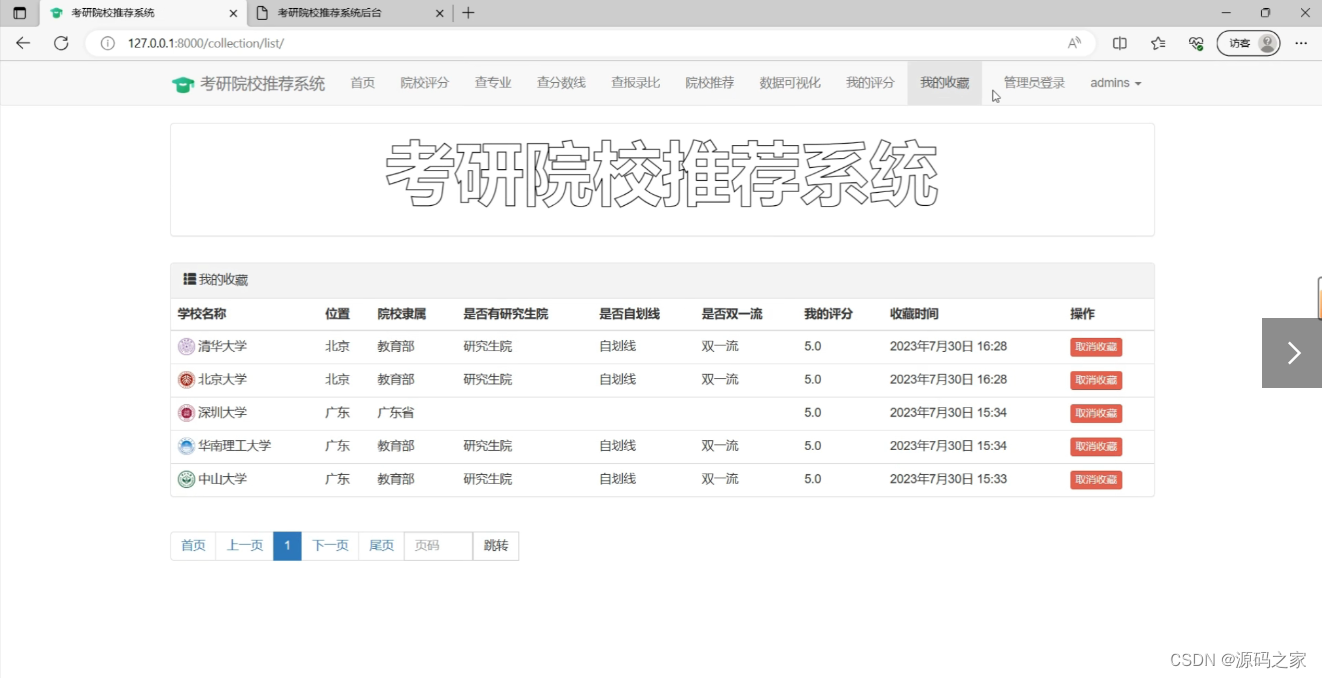Click the list icon beside 我的收藏 heading
Viewport: 1322px width, 678px height.
(189, 279)
